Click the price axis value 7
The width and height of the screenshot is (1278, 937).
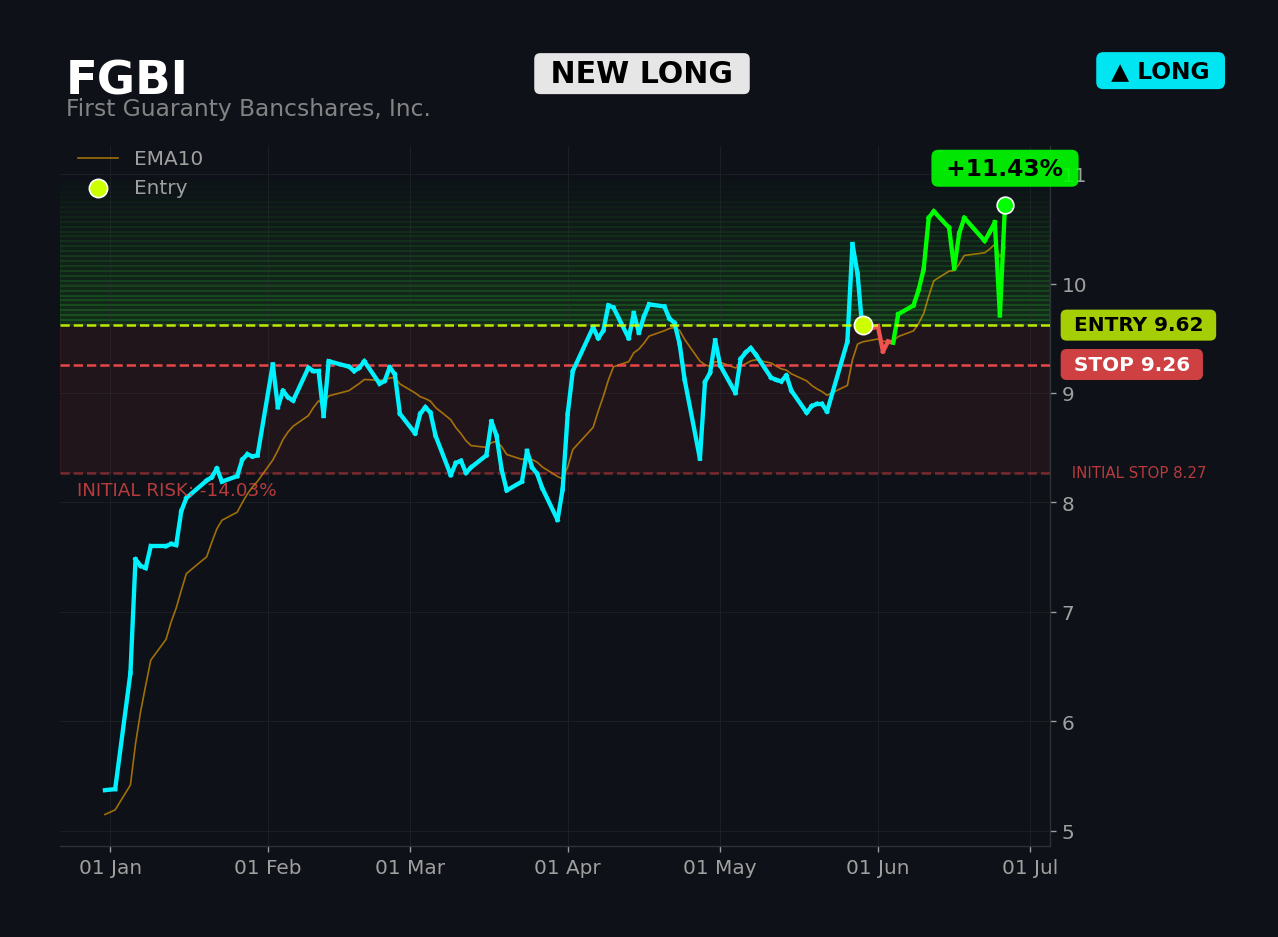coord(1067,613)
